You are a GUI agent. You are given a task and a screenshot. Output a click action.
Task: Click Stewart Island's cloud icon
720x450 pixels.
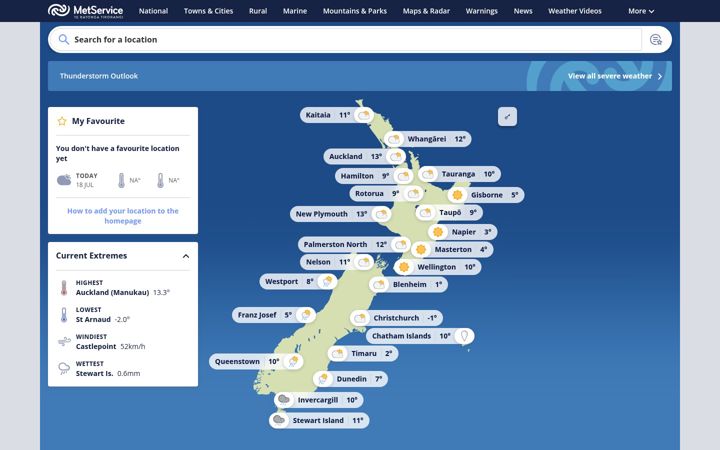point(279,420)
